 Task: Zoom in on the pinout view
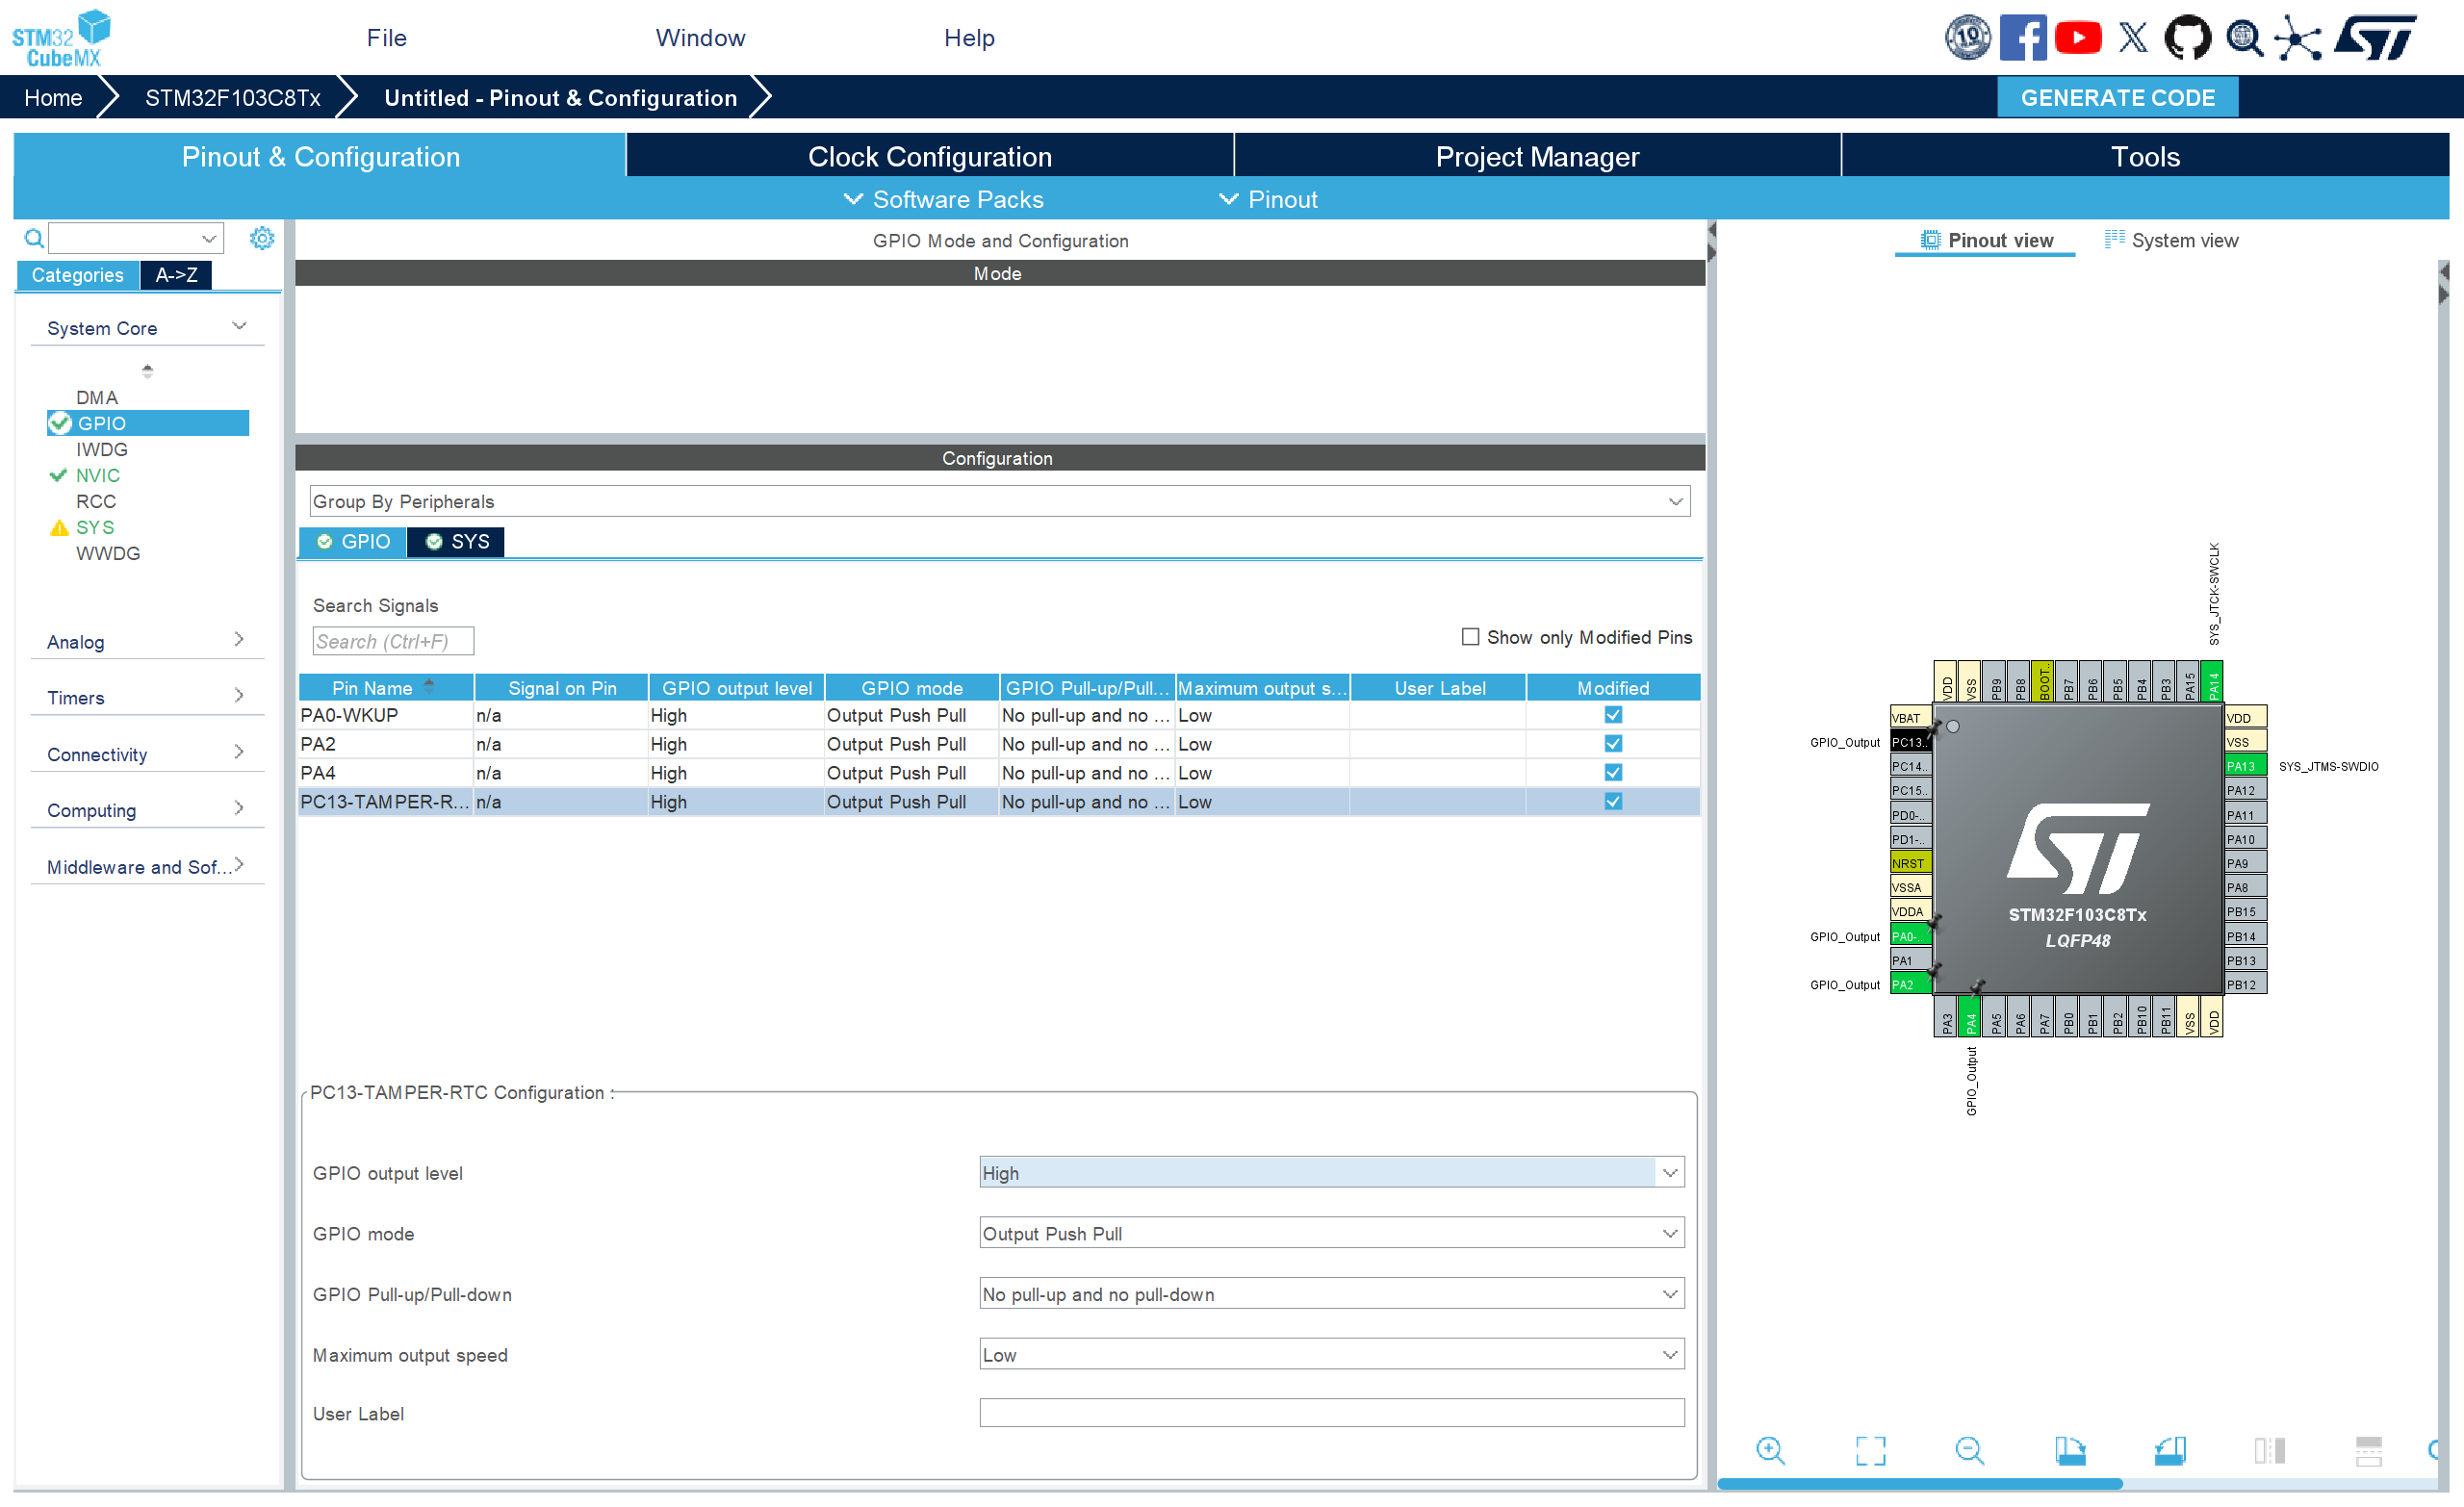point(1770,1450)
